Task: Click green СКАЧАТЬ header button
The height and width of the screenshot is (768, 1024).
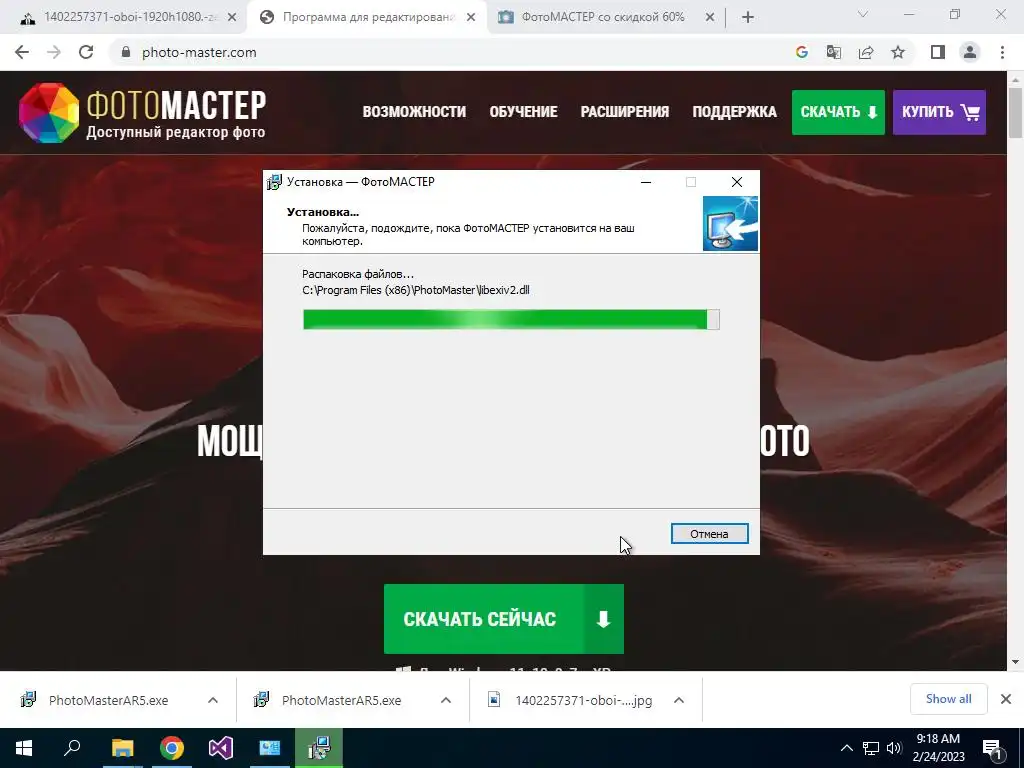Action: point(838,112)
